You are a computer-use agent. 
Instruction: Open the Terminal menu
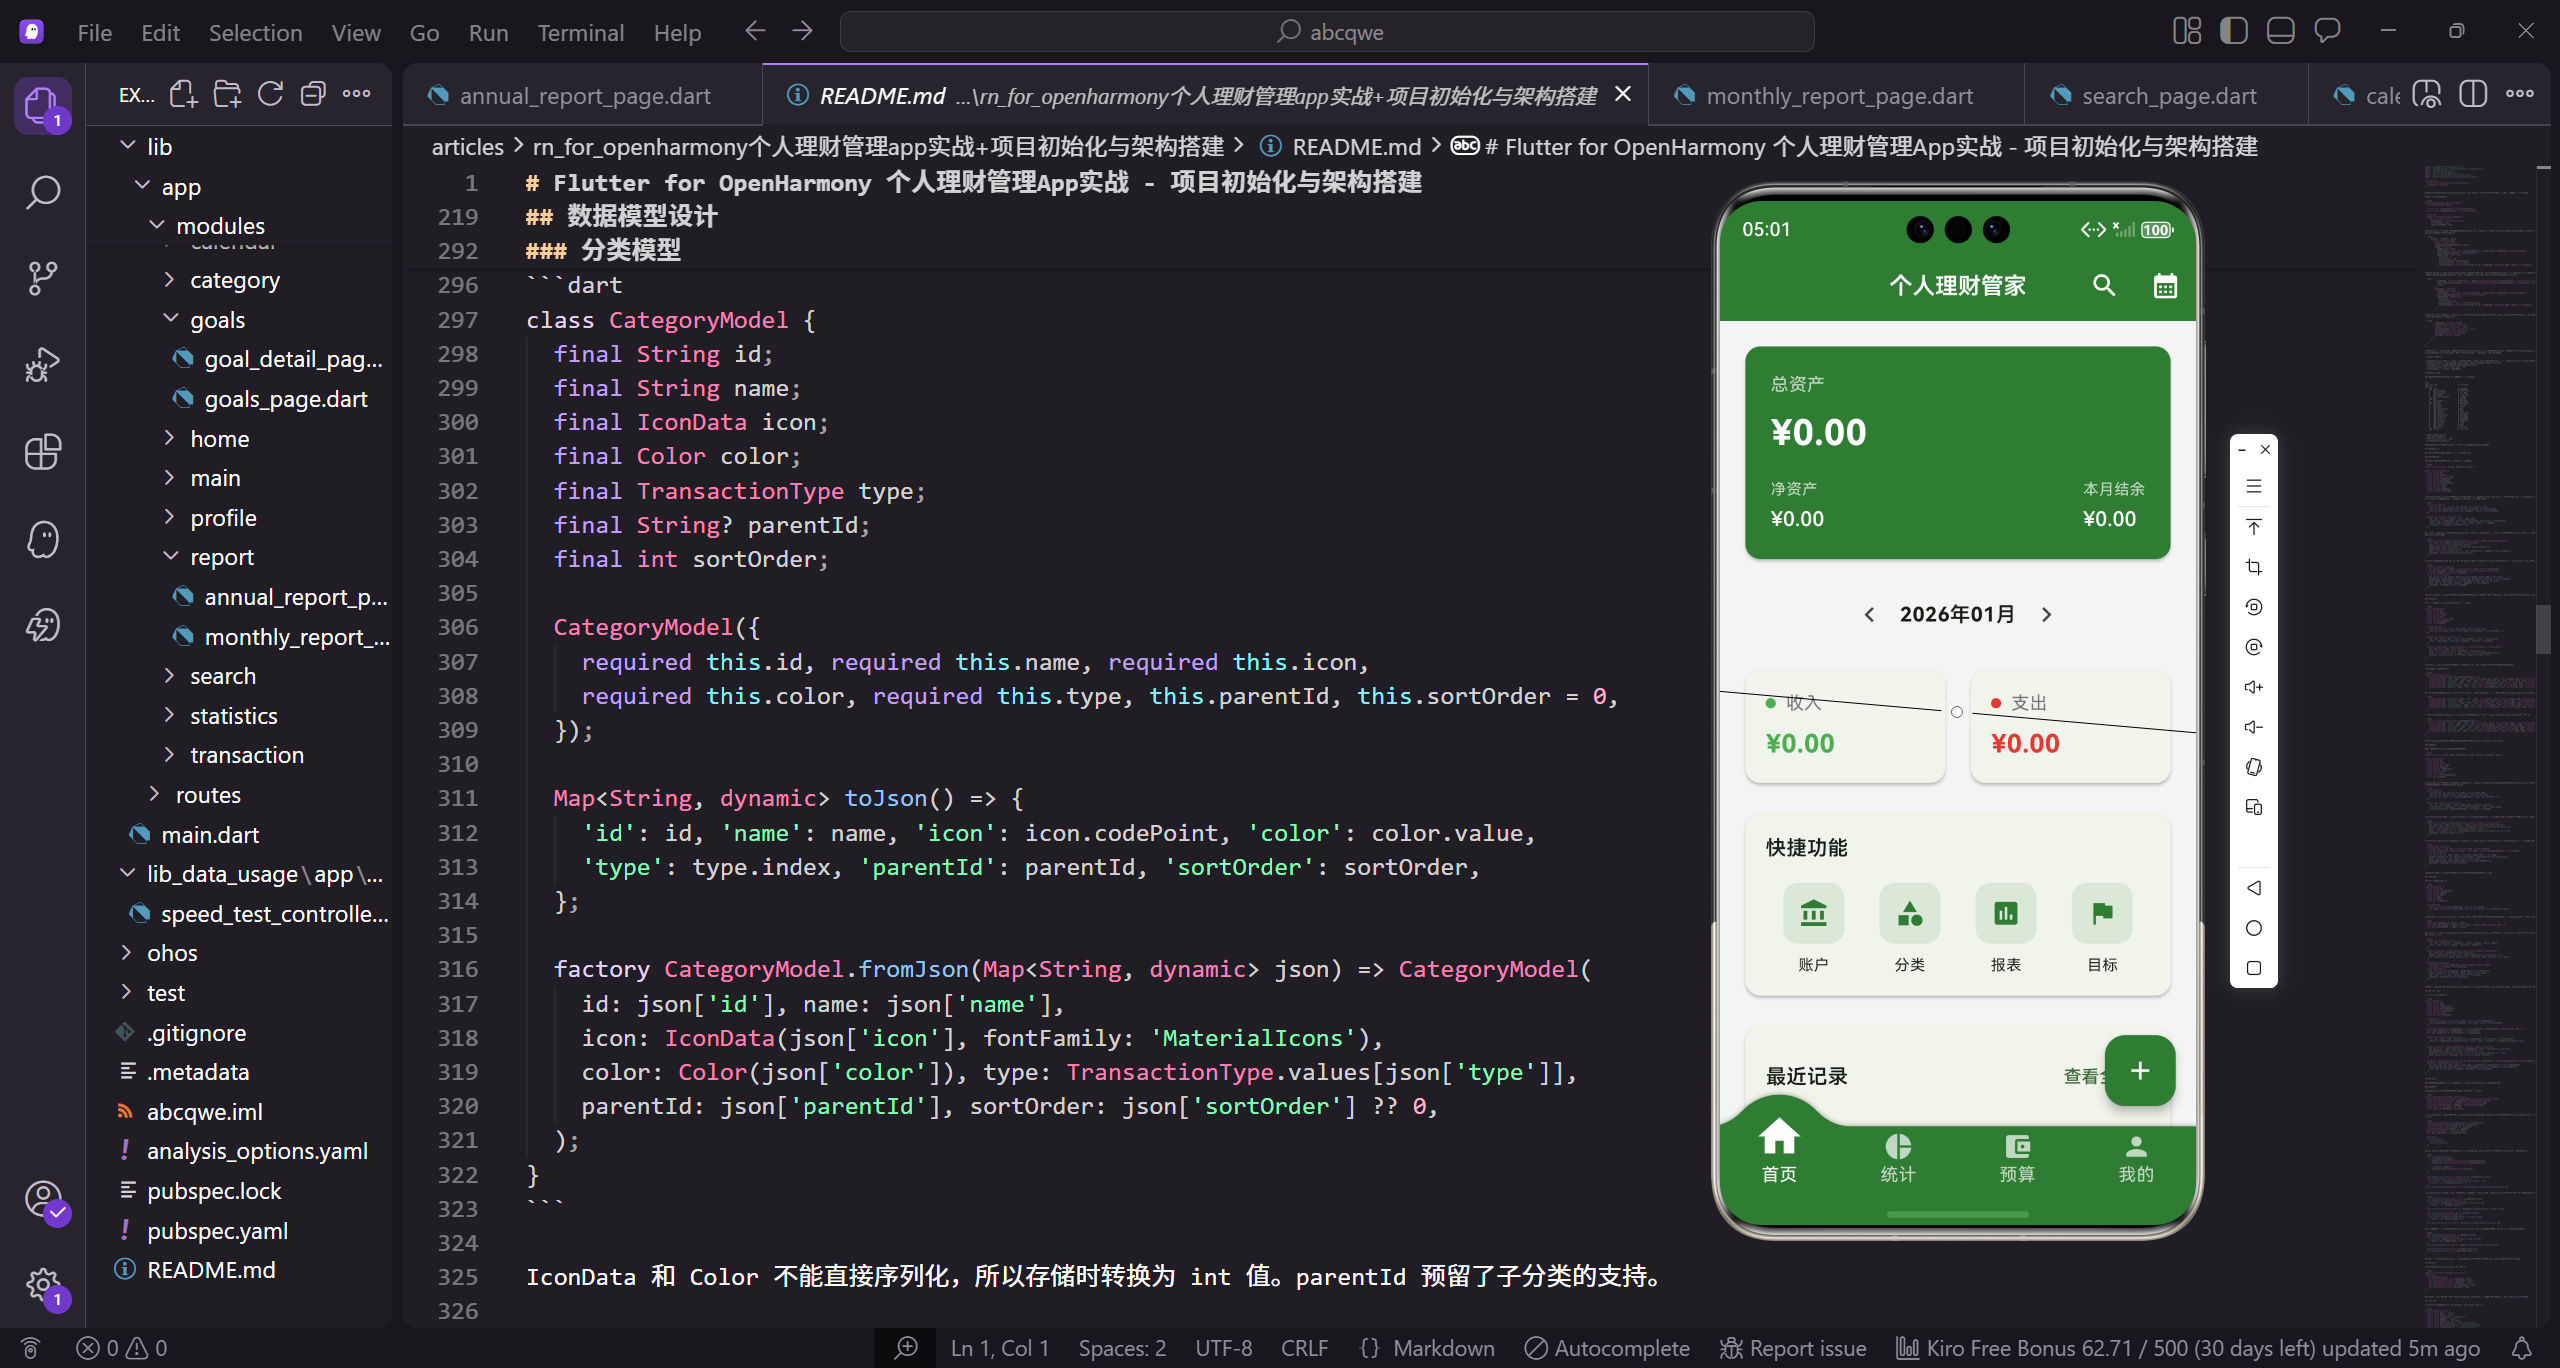tap(581, 32)
